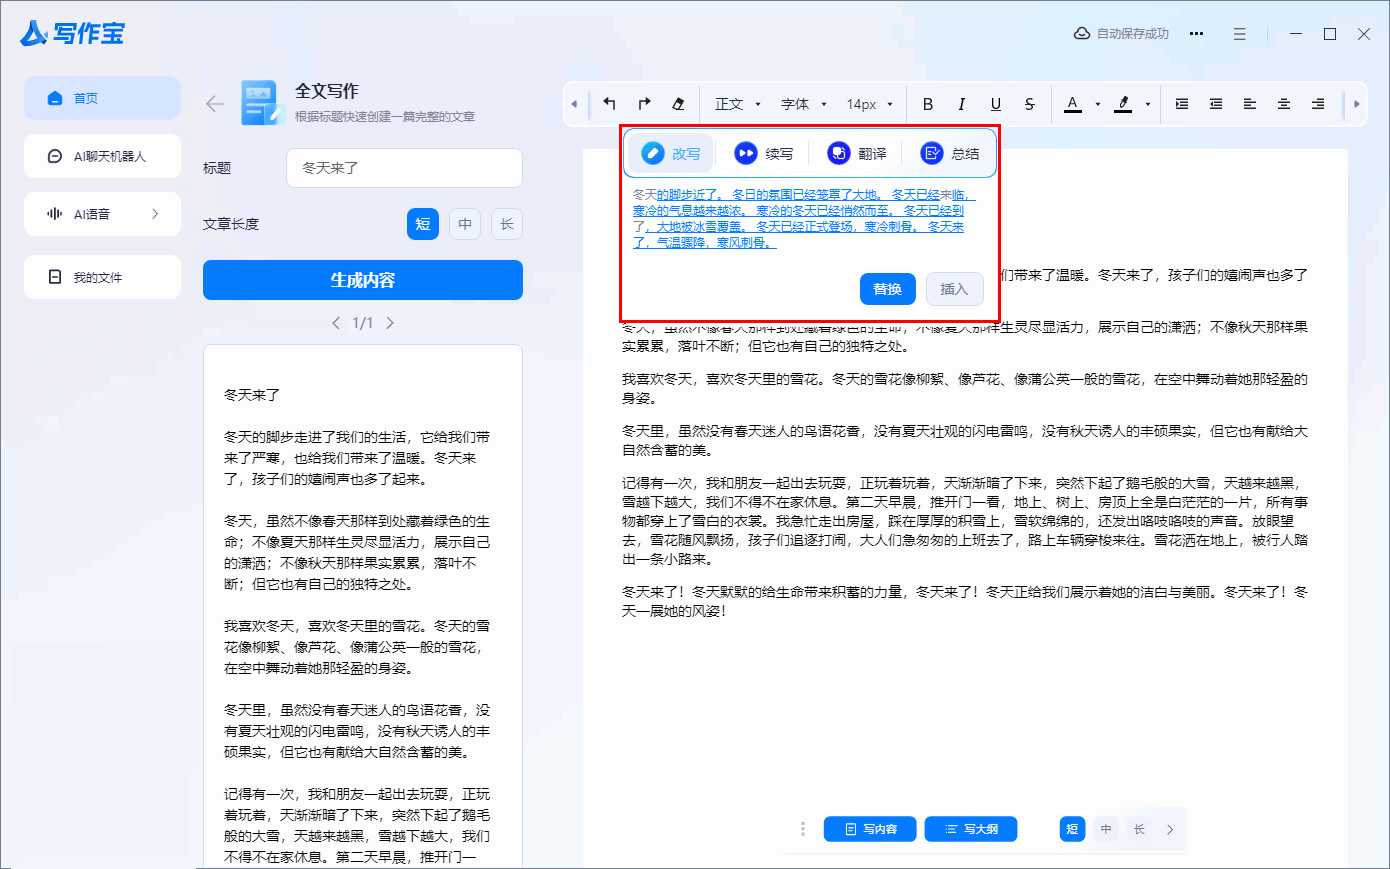Choose 中 length in bottom bar
This screenshot has width=1390, height=869.
coord(1106,829)
